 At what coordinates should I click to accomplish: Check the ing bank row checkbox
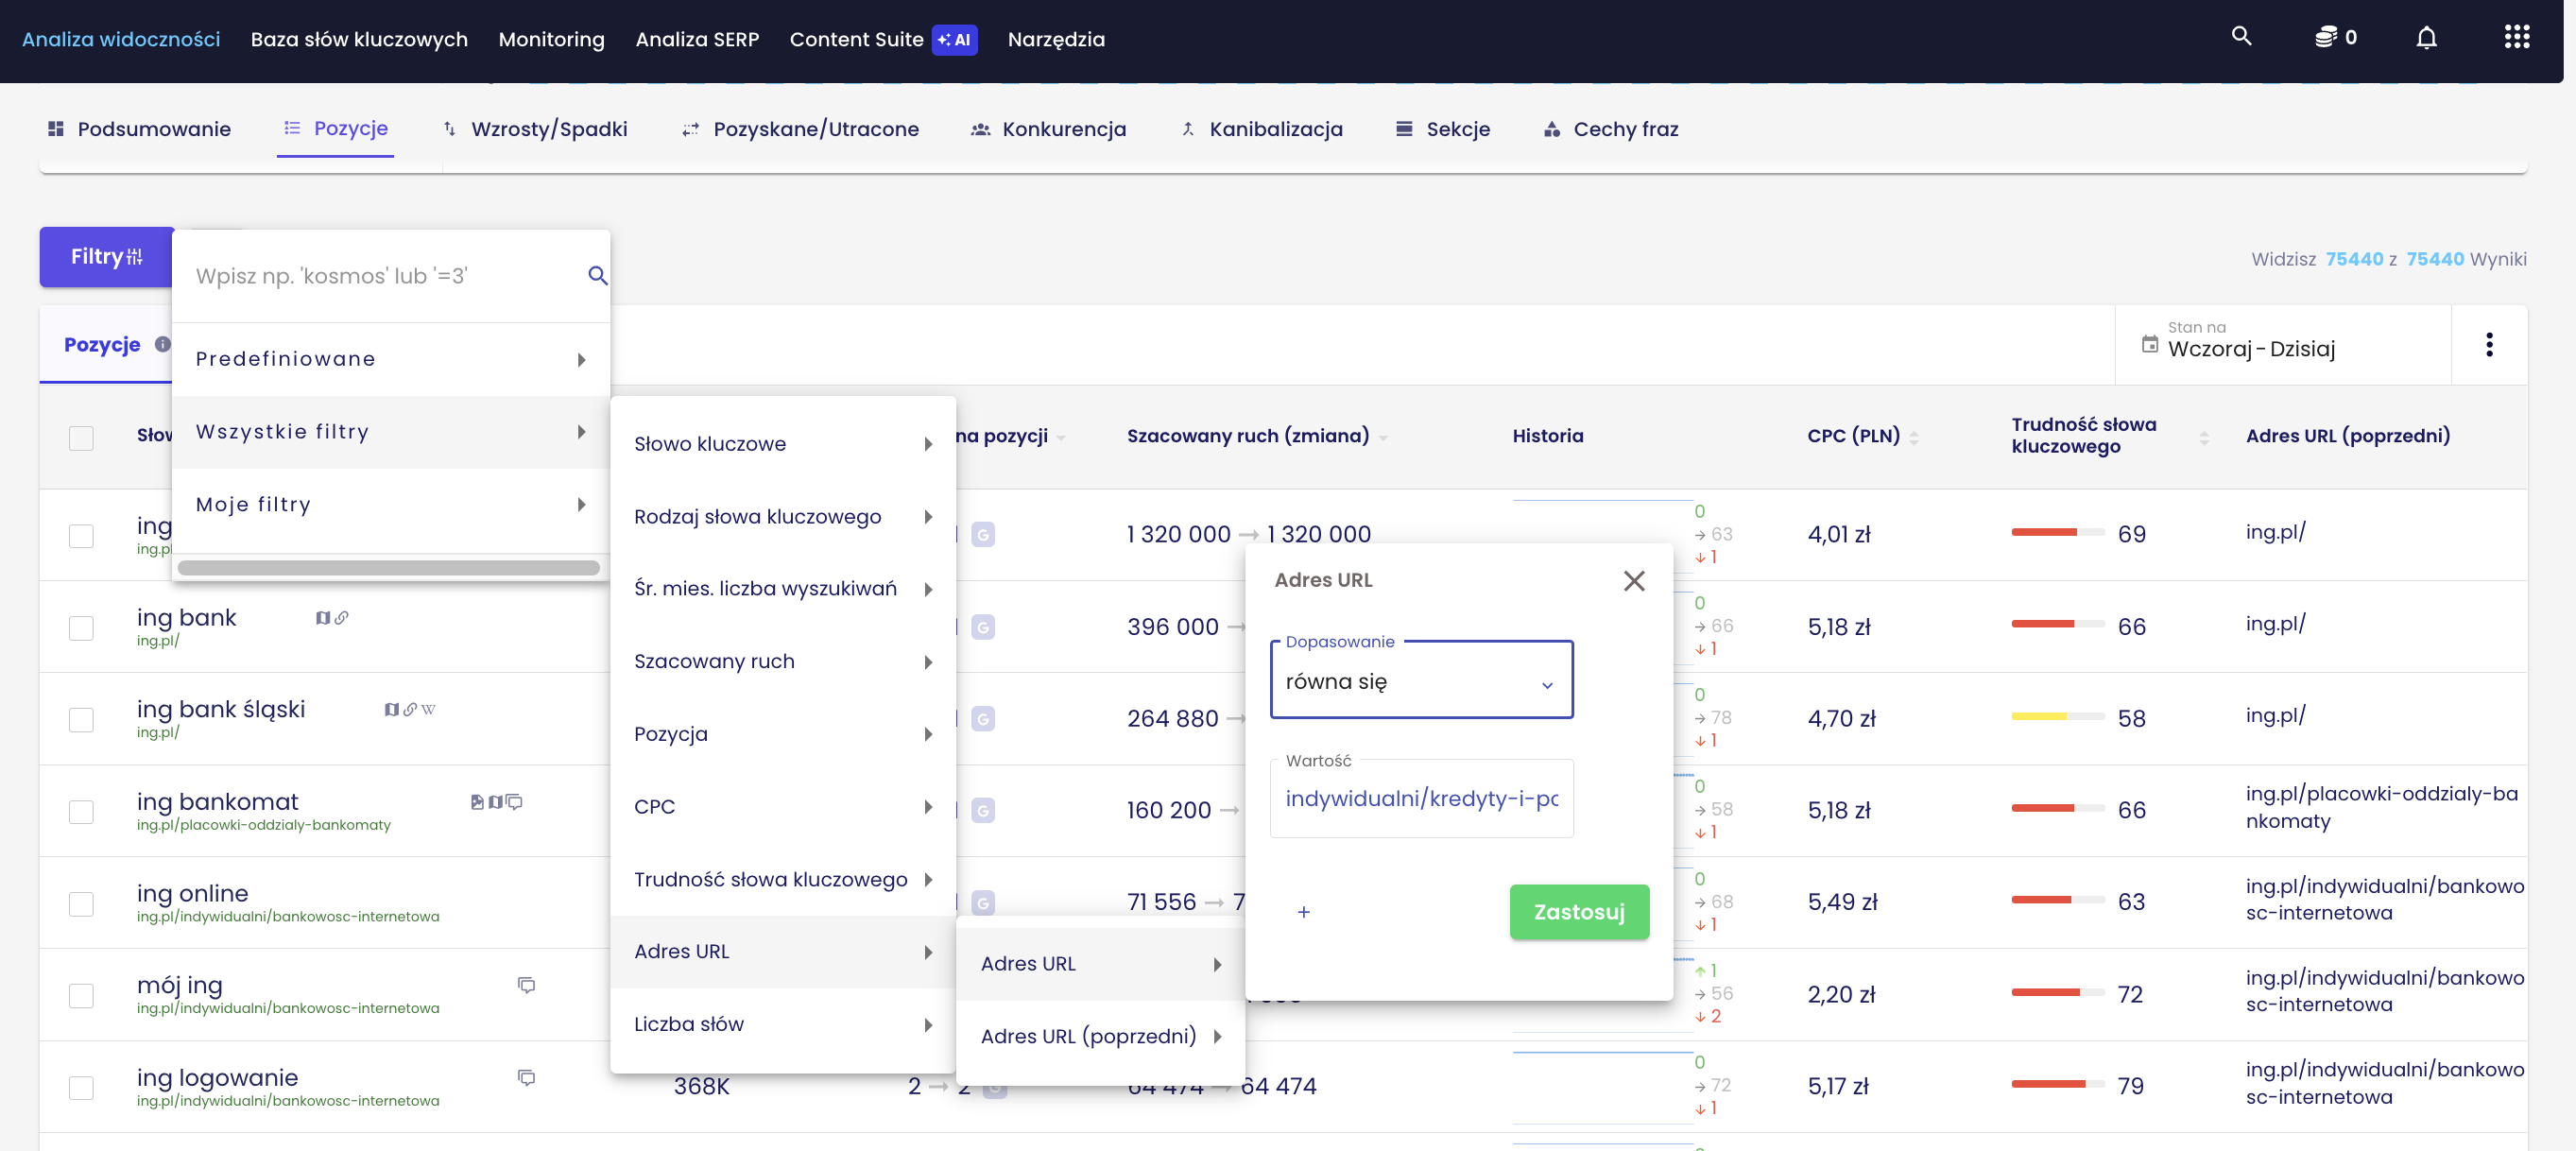(x=81, y=628)
